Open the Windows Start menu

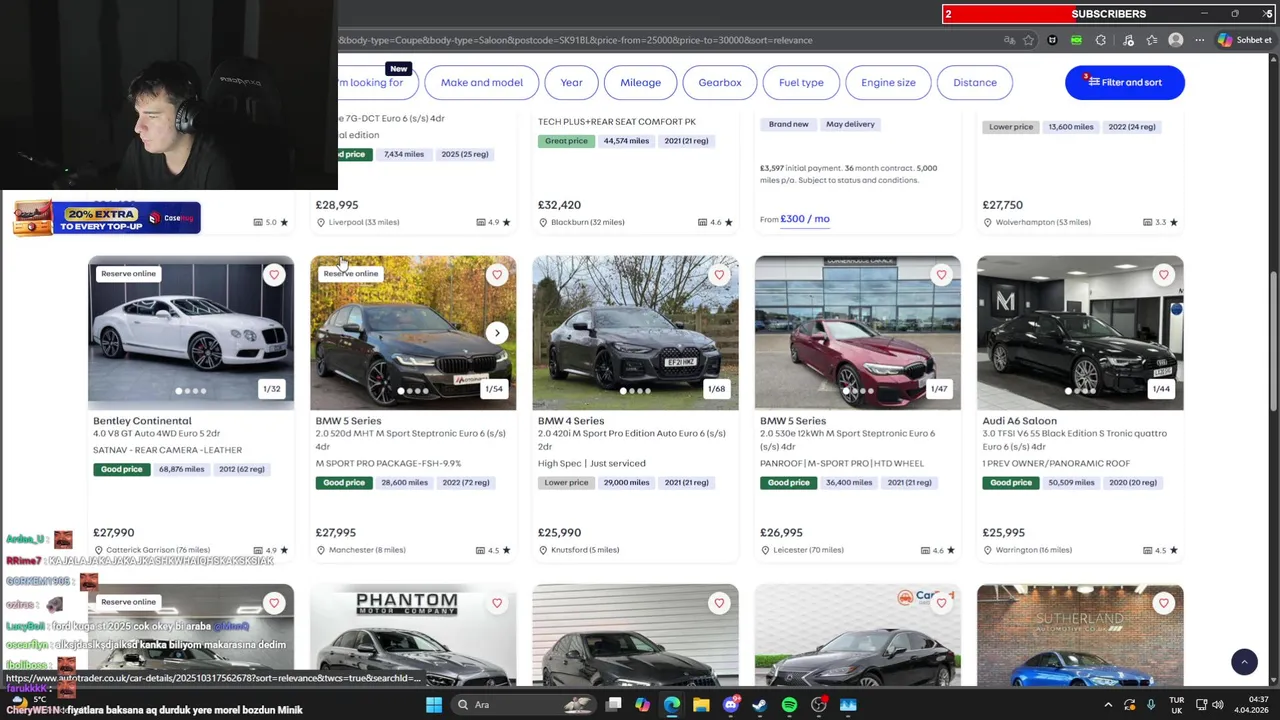coord(434,705)
